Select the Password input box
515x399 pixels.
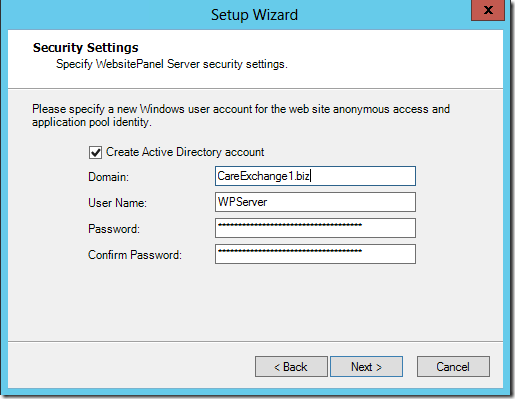(x=315, y=228)
